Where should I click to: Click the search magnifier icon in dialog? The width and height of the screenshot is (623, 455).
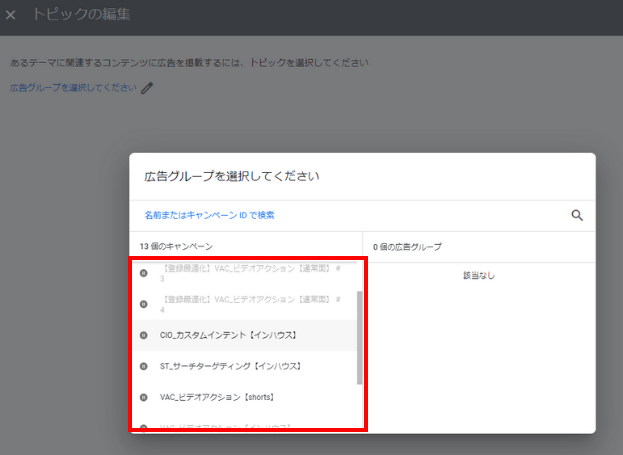(576, 215)
